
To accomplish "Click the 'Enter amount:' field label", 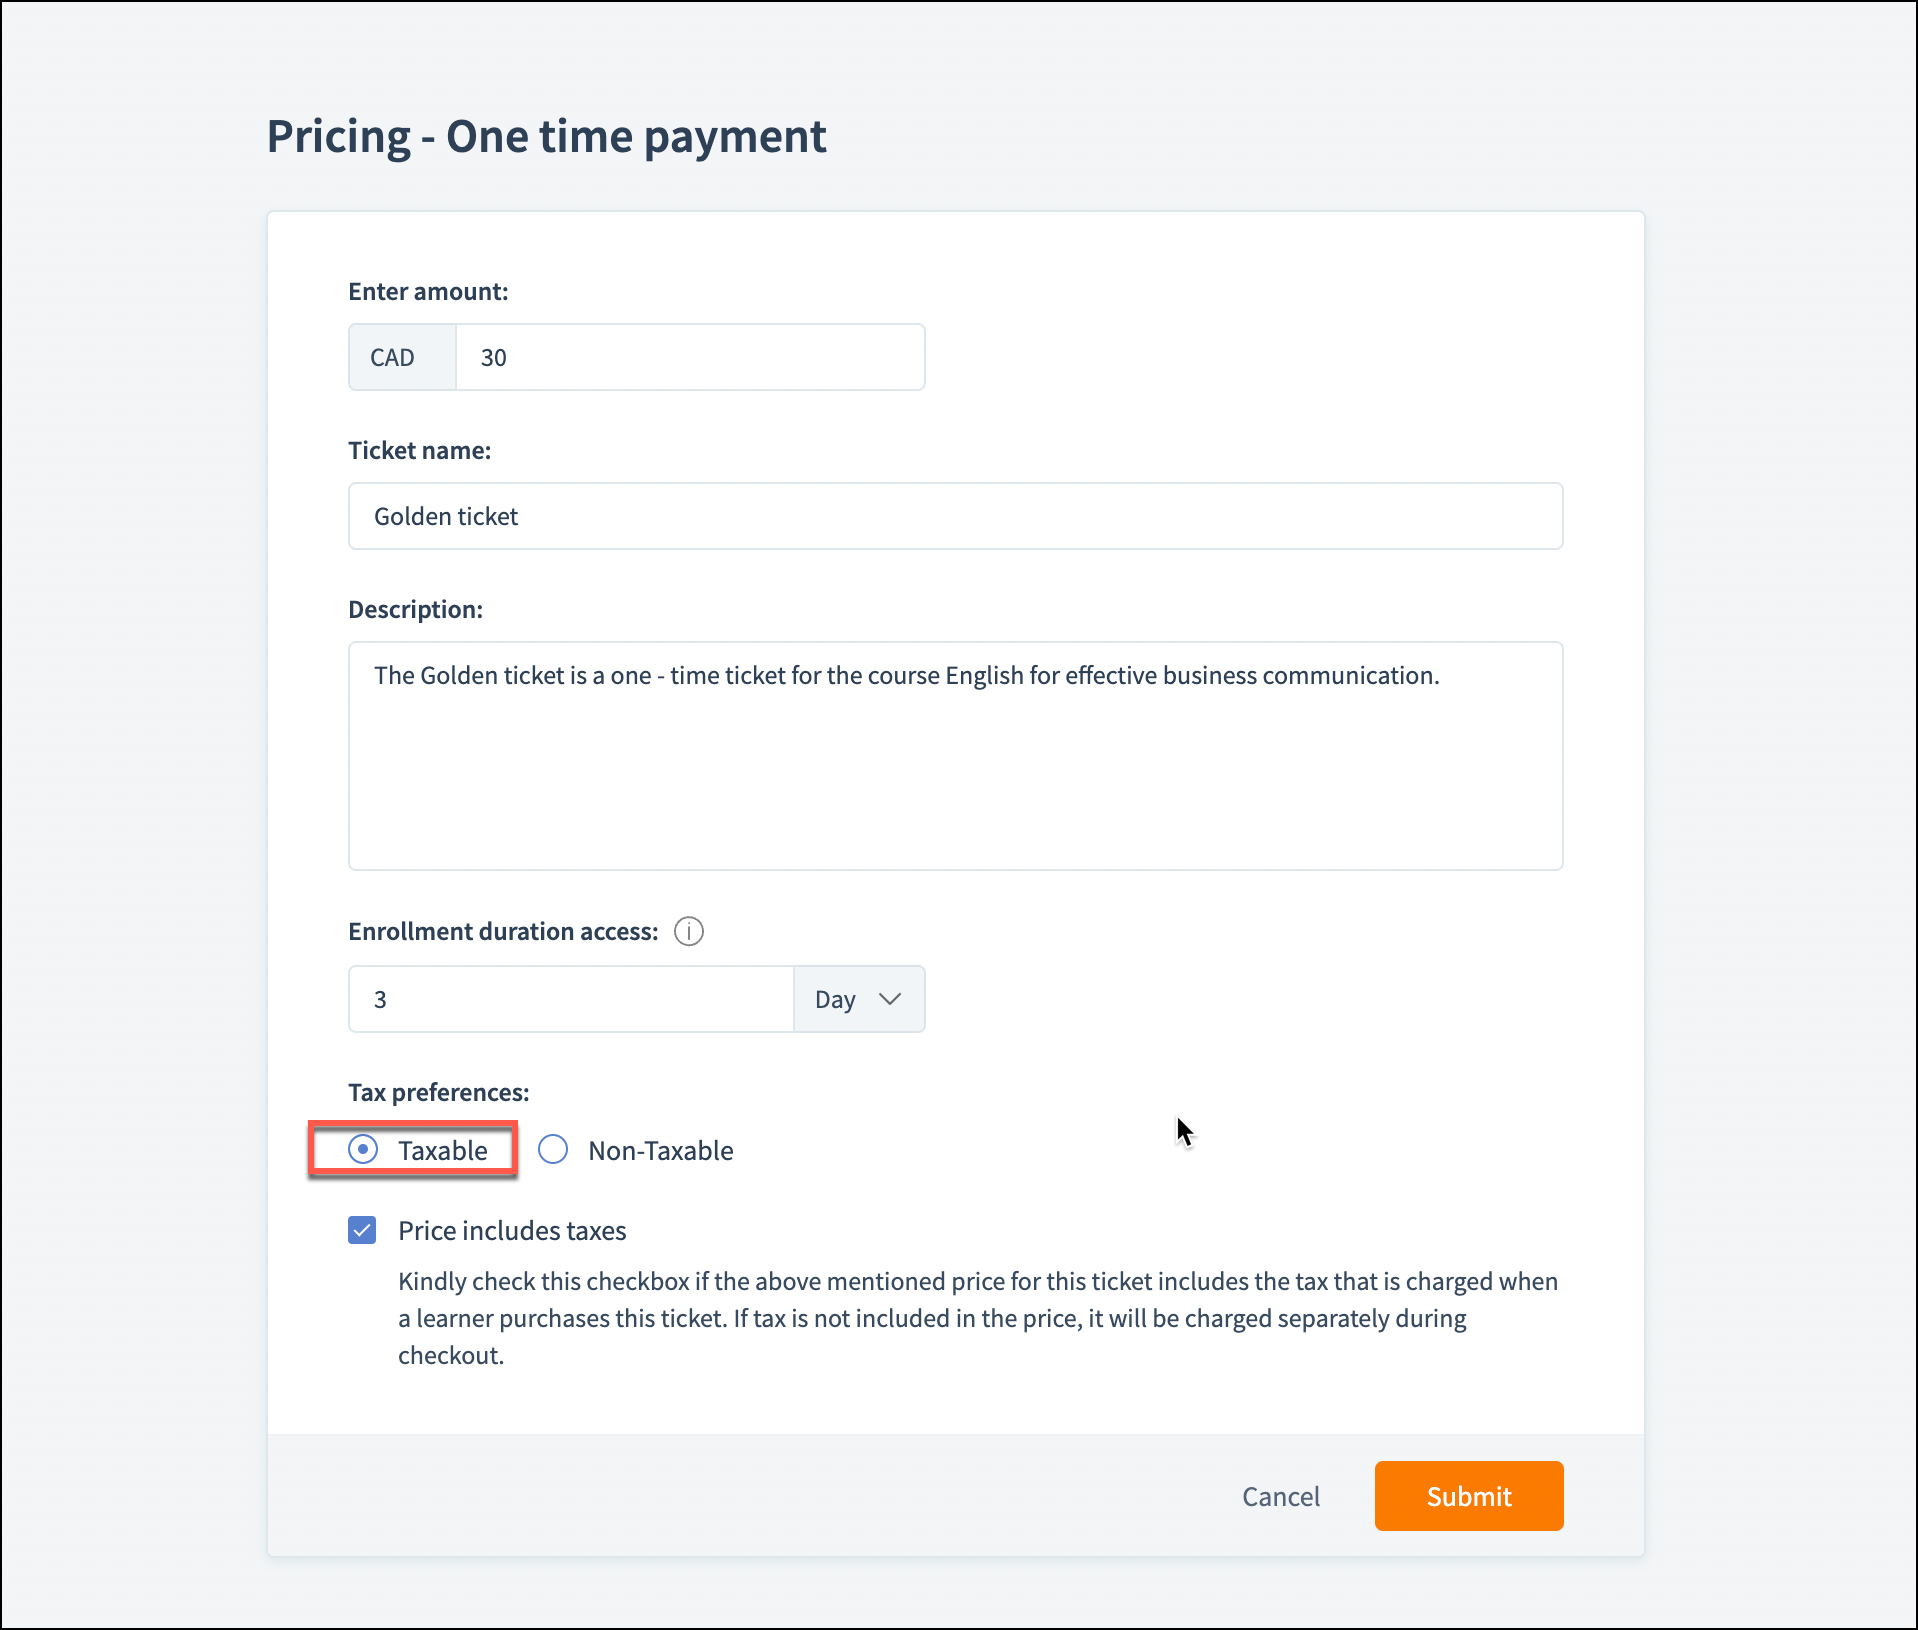I will pyautogui.click(x=428, y=291).
